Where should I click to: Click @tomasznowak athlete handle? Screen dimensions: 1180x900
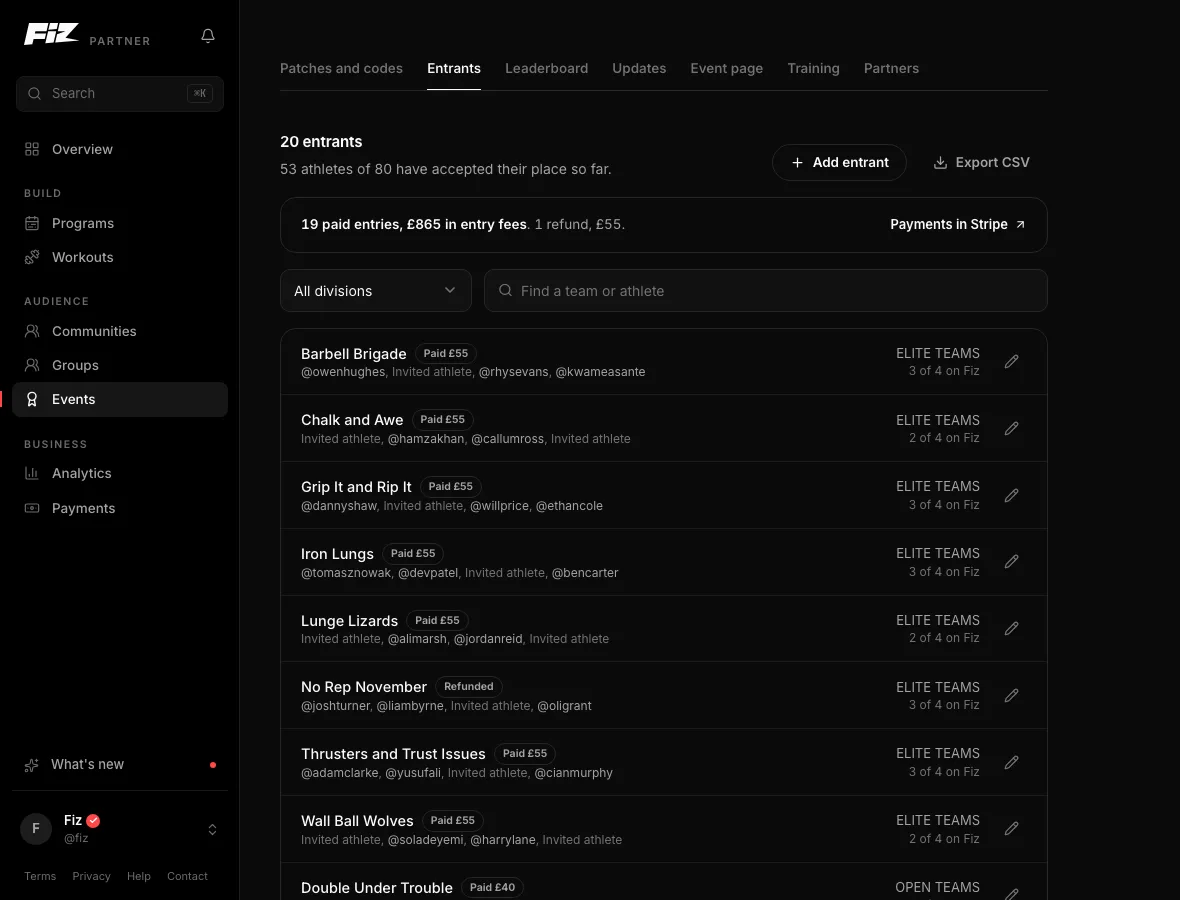coord(346,573)
